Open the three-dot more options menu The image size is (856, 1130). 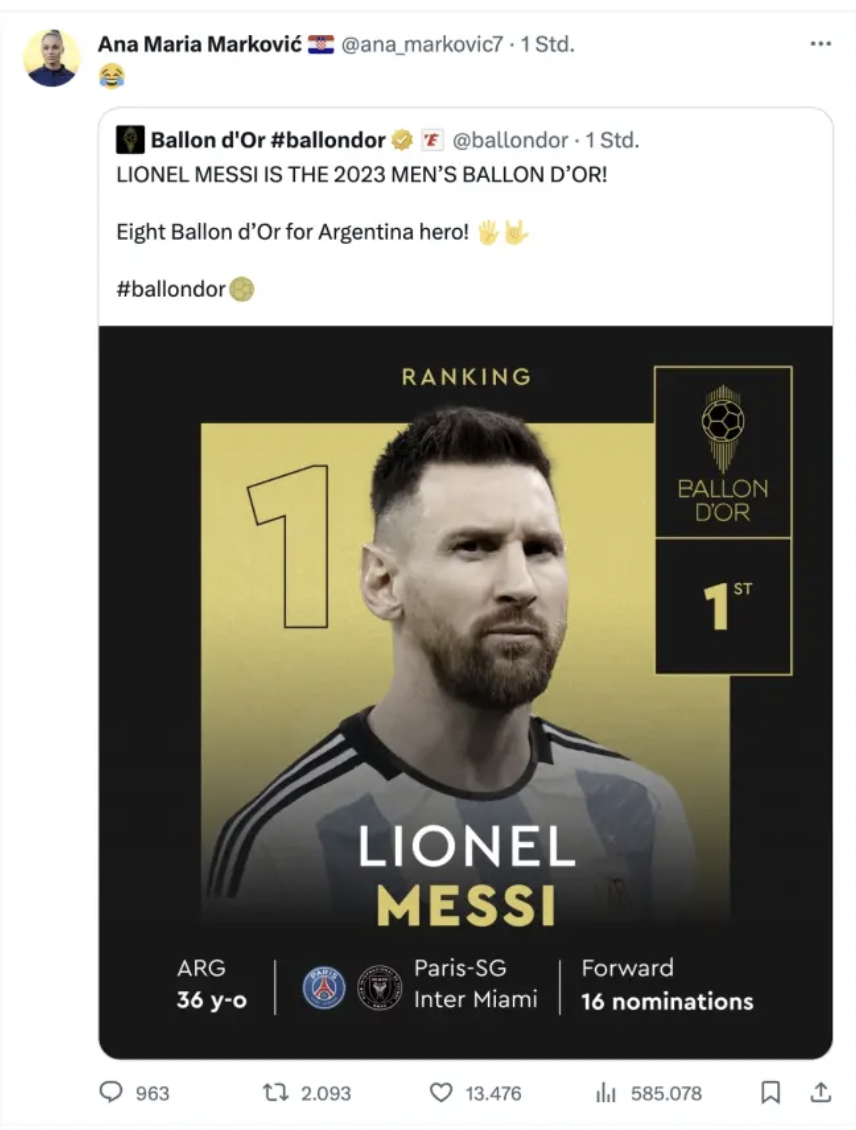pyautogui.click(x=820, y=44)
